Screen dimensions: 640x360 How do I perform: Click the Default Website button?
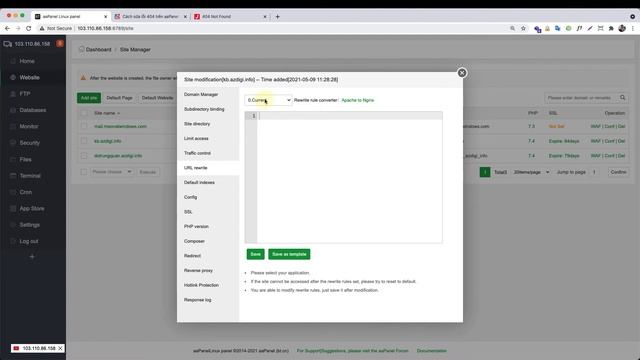tap(158, 98)
